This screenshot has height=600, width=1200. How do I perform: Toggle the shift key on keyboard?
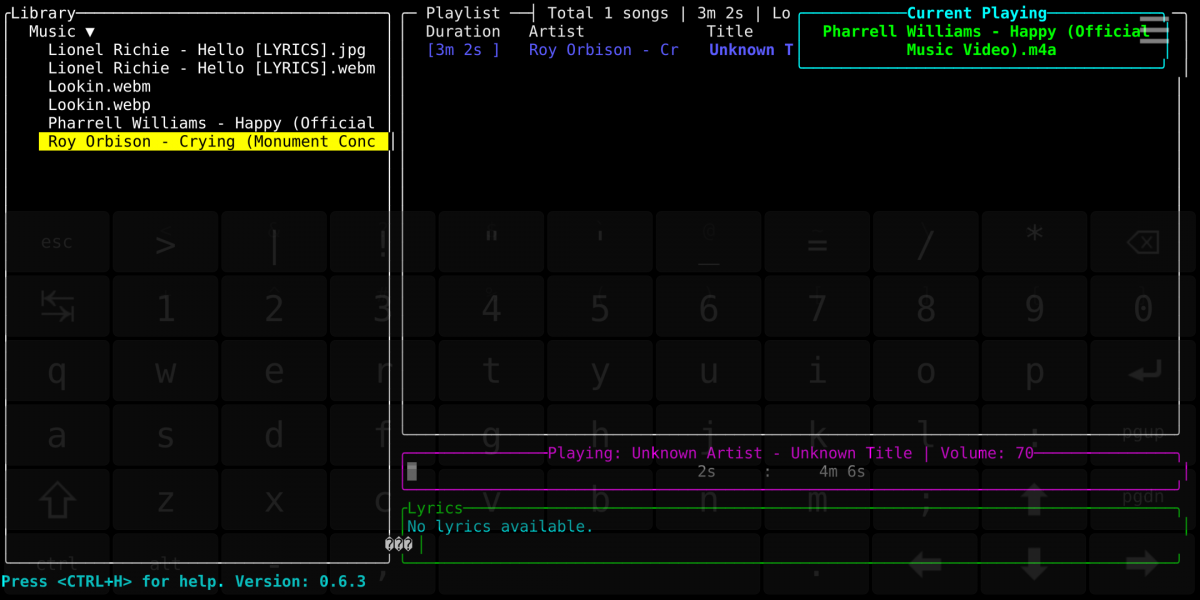(x=57, y=498)
